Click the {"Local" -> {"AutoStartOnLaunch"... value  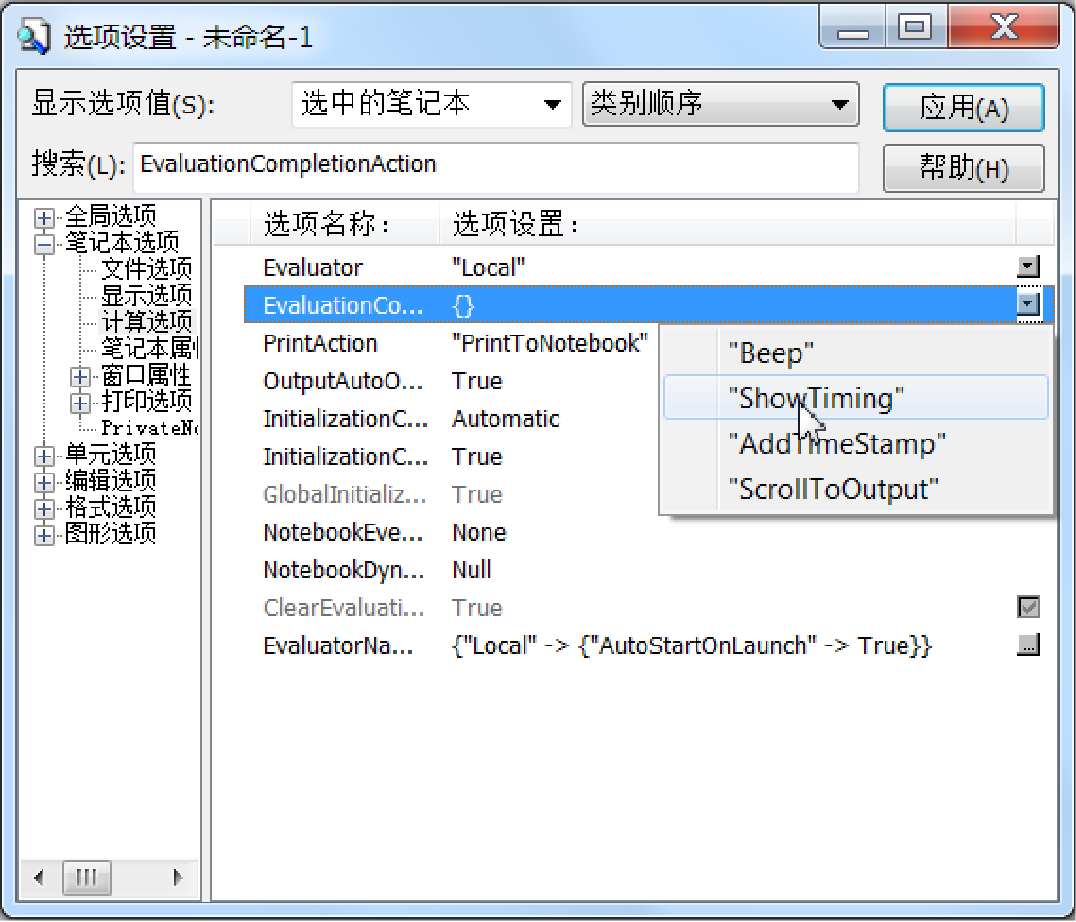[692, 646]
